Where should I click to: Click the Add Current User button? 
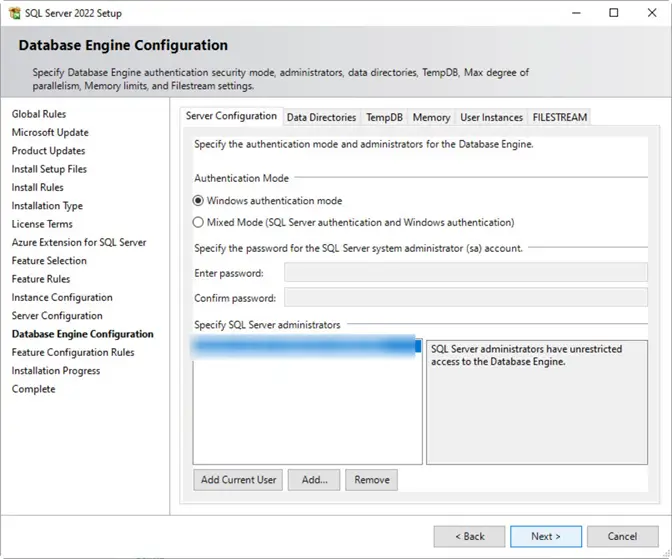pyautogui.click(x=238, y=480)
